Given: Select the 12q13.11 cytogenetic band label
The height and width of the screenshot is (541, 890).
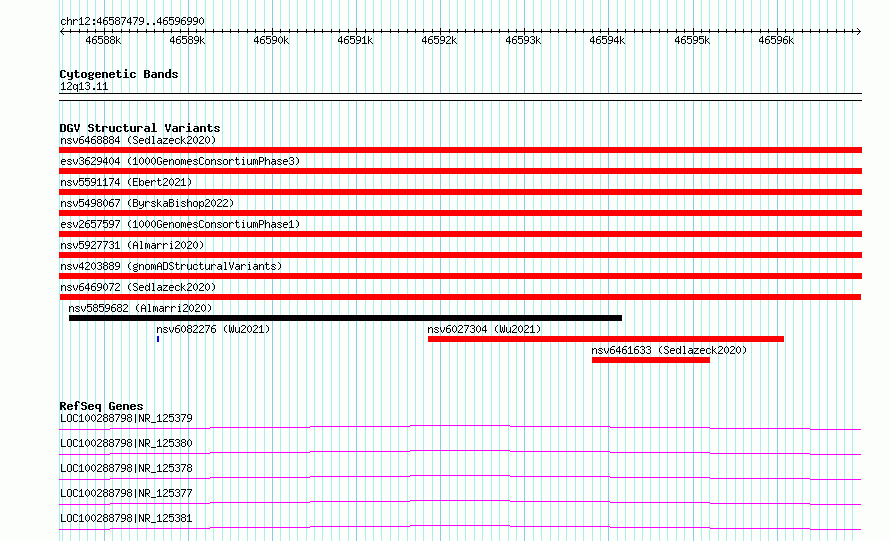Looking at the screenshot, I should (84, 86).
